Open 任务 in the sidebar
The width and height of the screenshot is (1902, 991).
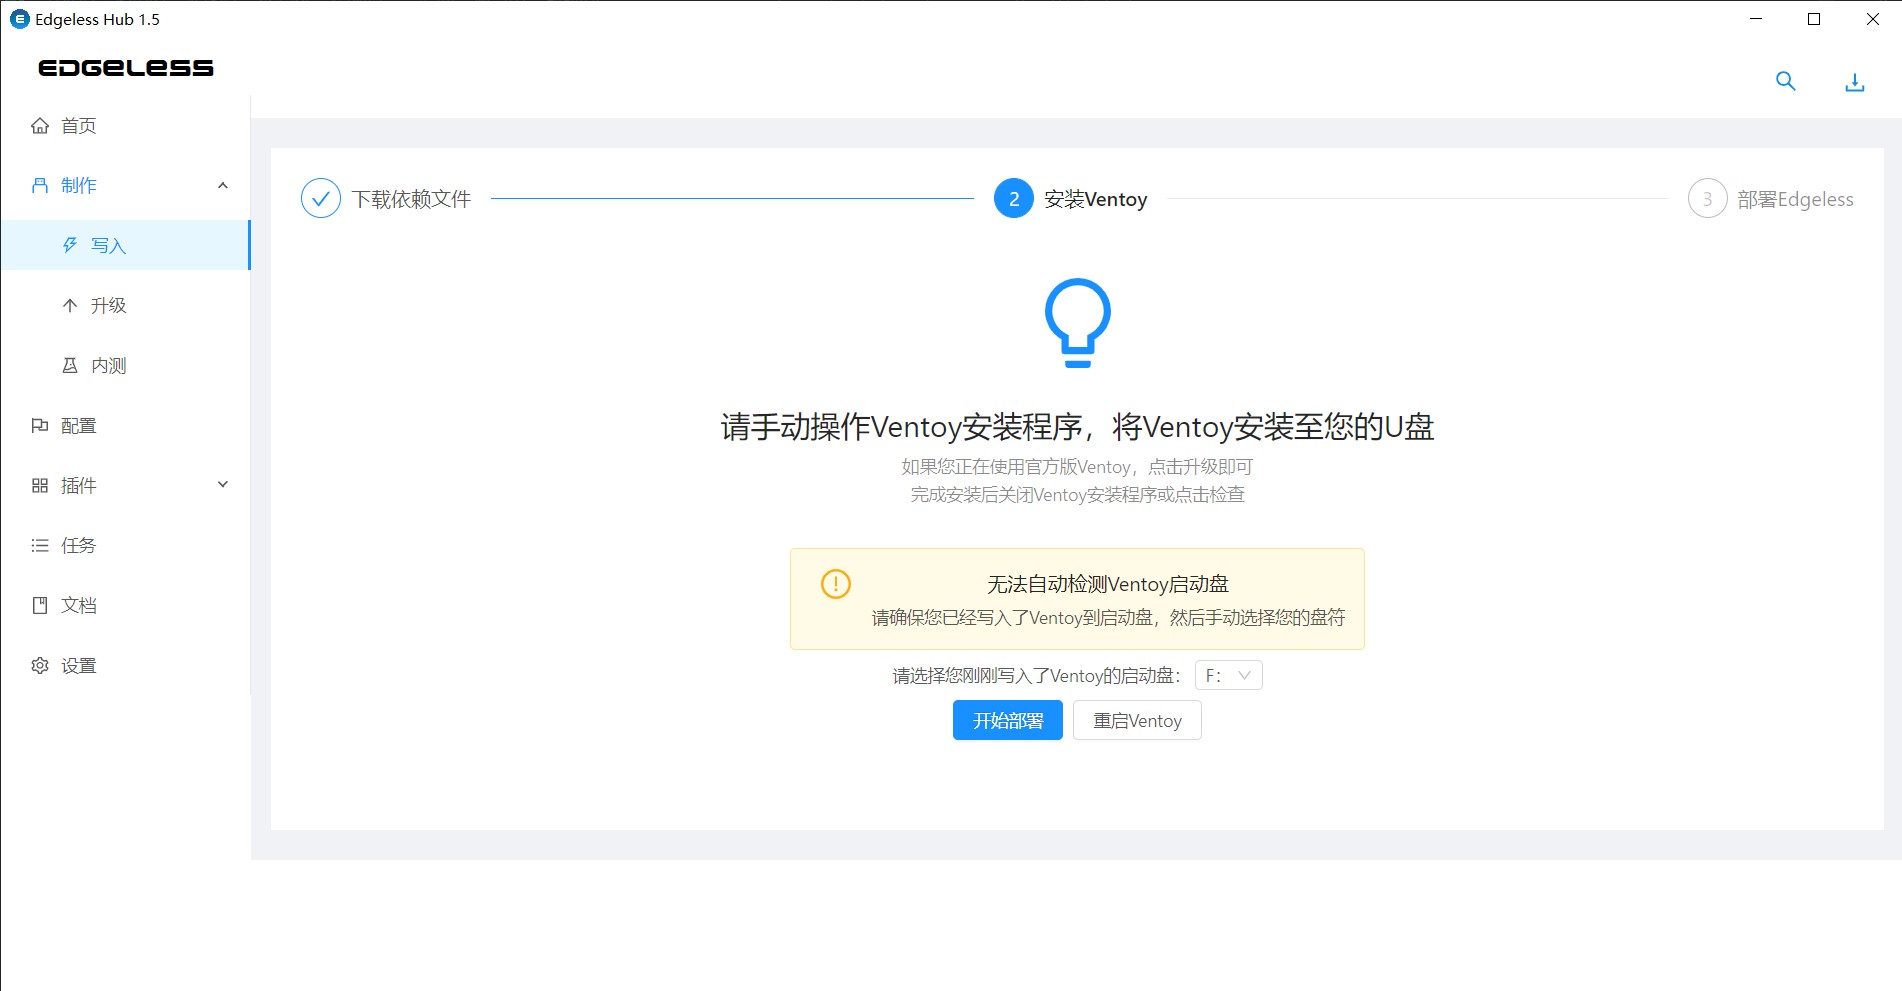(125, 545)
